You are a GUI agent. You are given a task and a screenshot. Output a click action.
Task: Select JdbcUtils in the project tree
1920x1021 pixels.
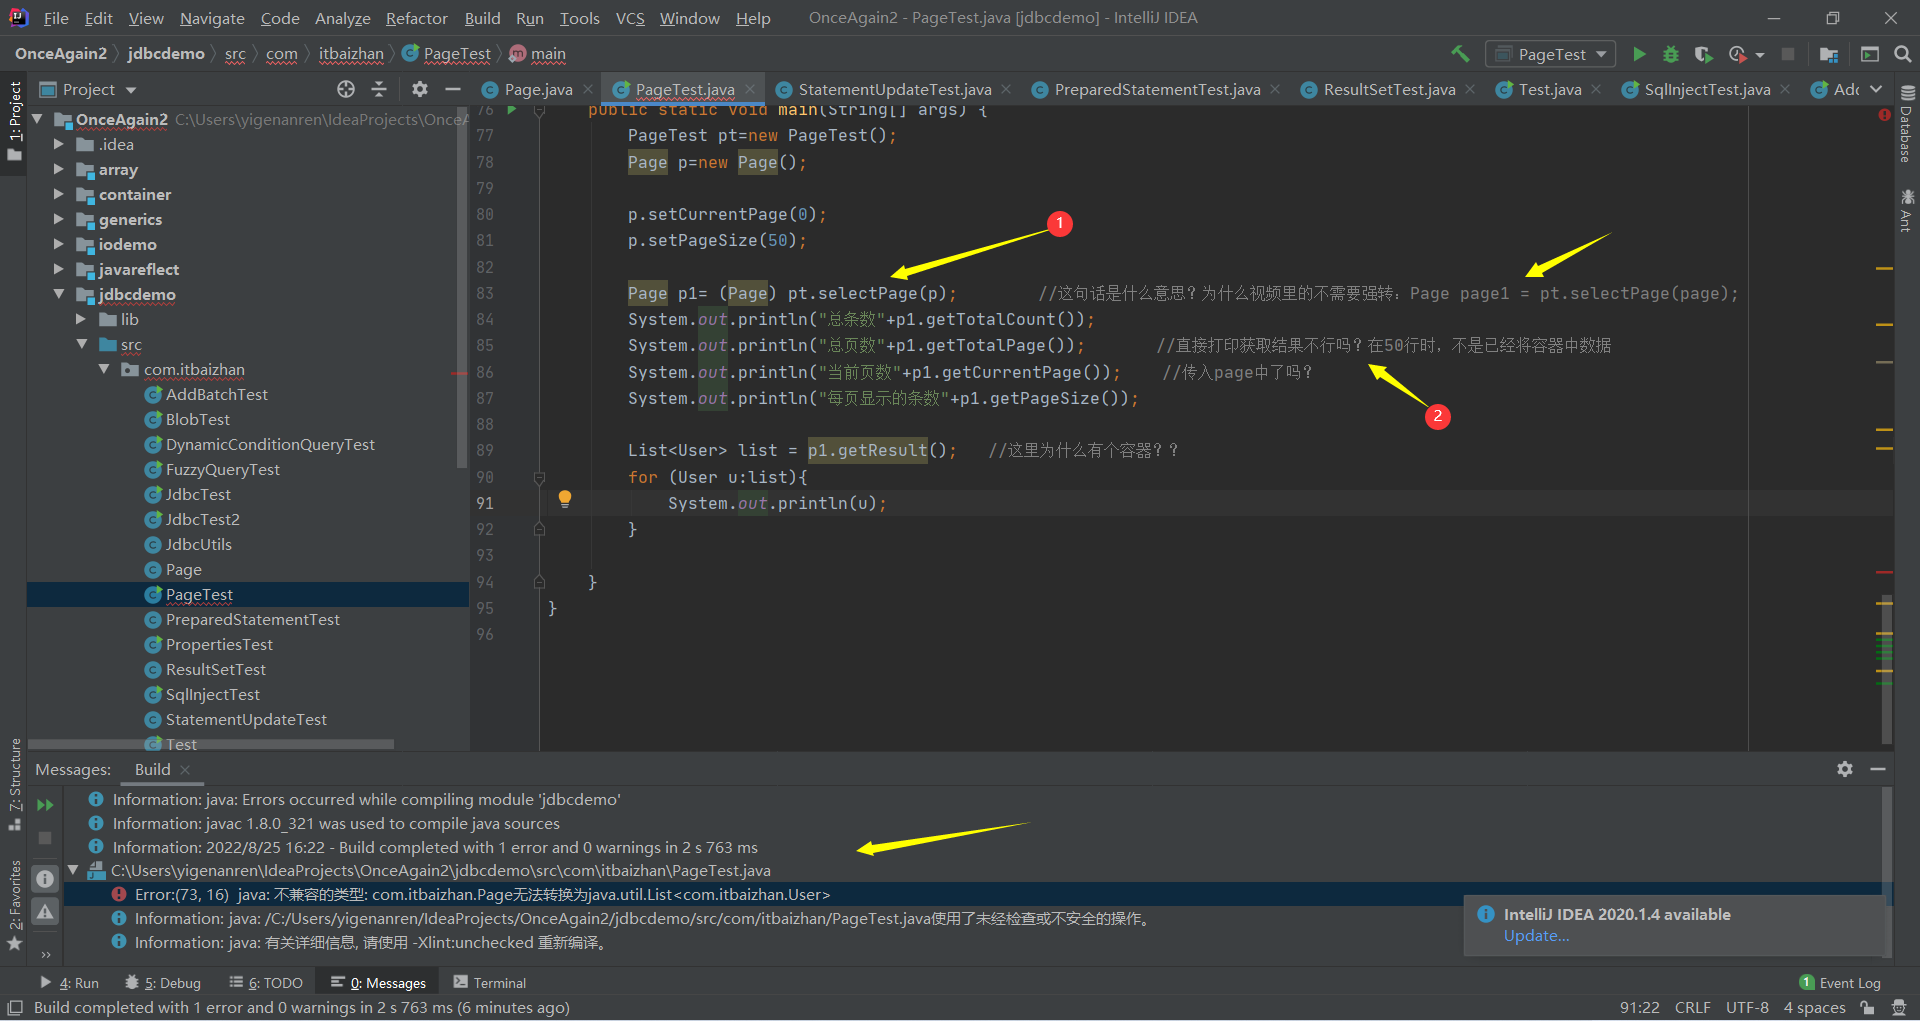pyautogui.click(x=198, y=545)
